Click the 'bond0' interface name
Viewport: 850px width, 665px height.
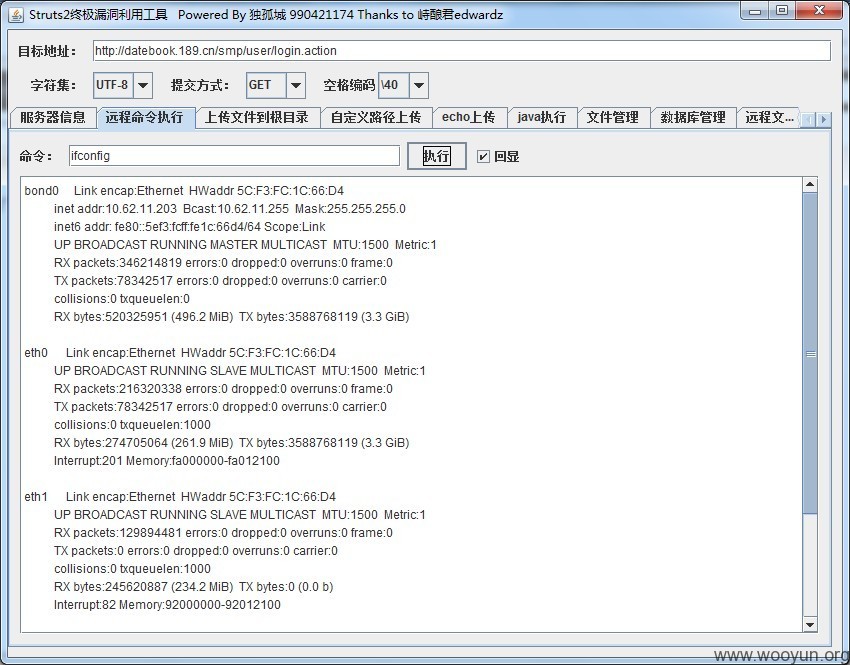pos(41,191)
